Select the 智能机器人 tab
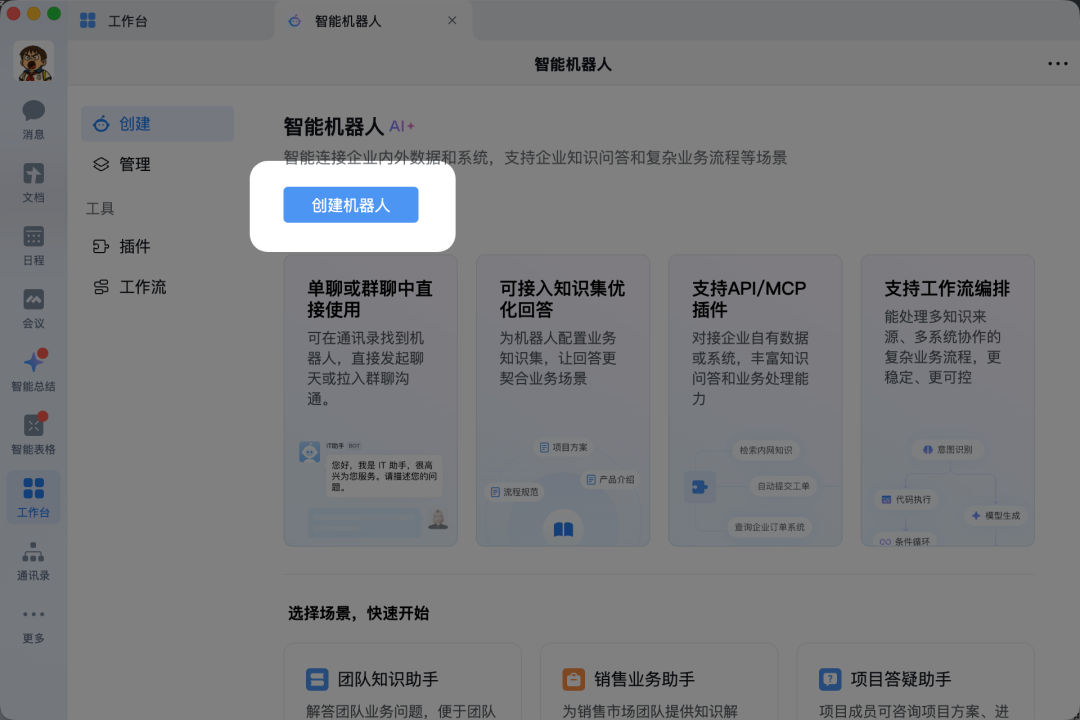 click(x=345, y=20)
